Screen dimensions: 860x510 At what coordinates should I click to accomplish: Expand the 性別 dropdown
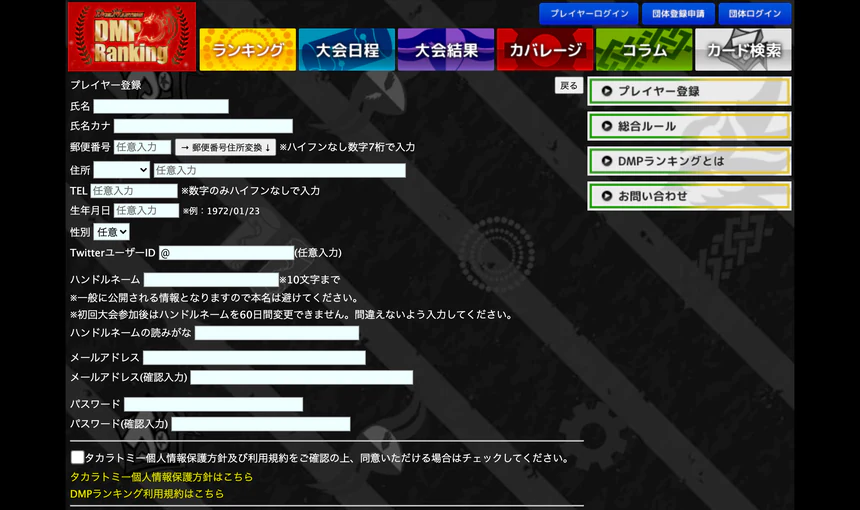(x=111, y=232)
